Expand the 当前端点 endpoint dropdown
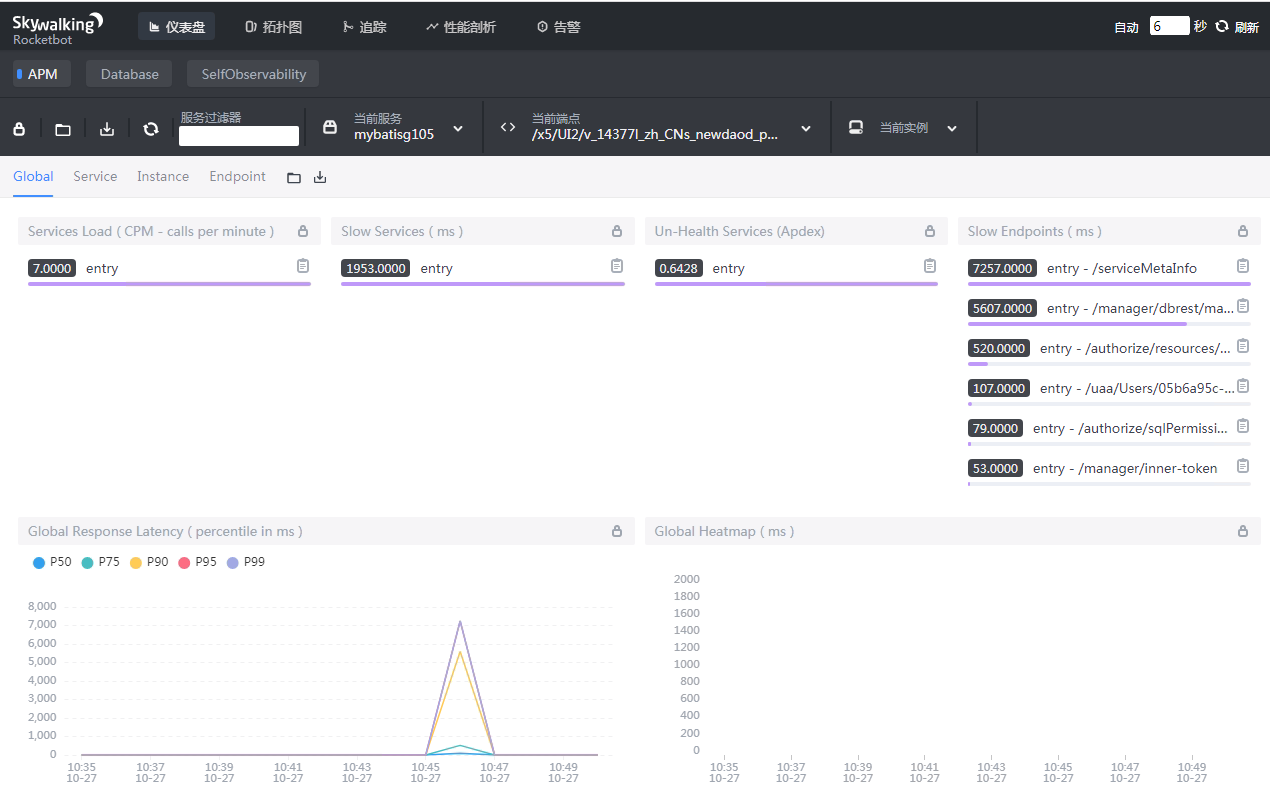The image size is (1270, 806). (806, 128)
